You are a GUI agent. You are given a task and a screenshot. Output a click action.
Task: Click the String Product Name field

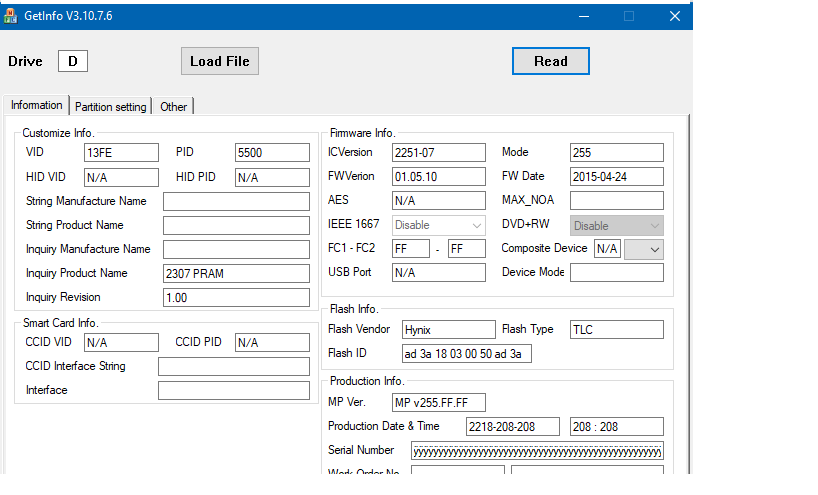tap(236, 225)
